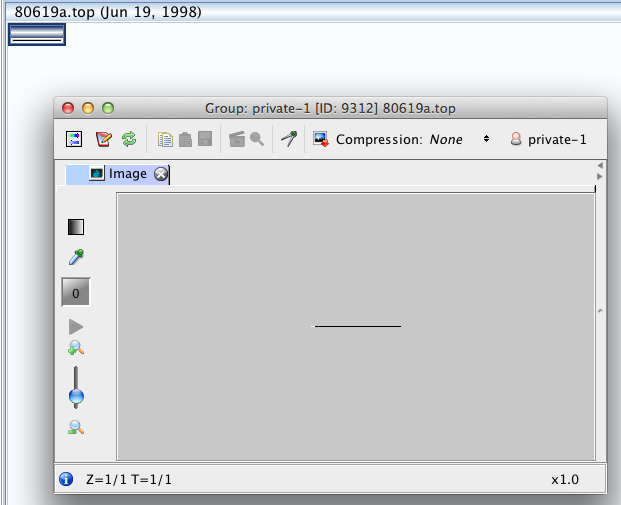
Task: Click the image download icon beside Compression
Action: [320, 139]
